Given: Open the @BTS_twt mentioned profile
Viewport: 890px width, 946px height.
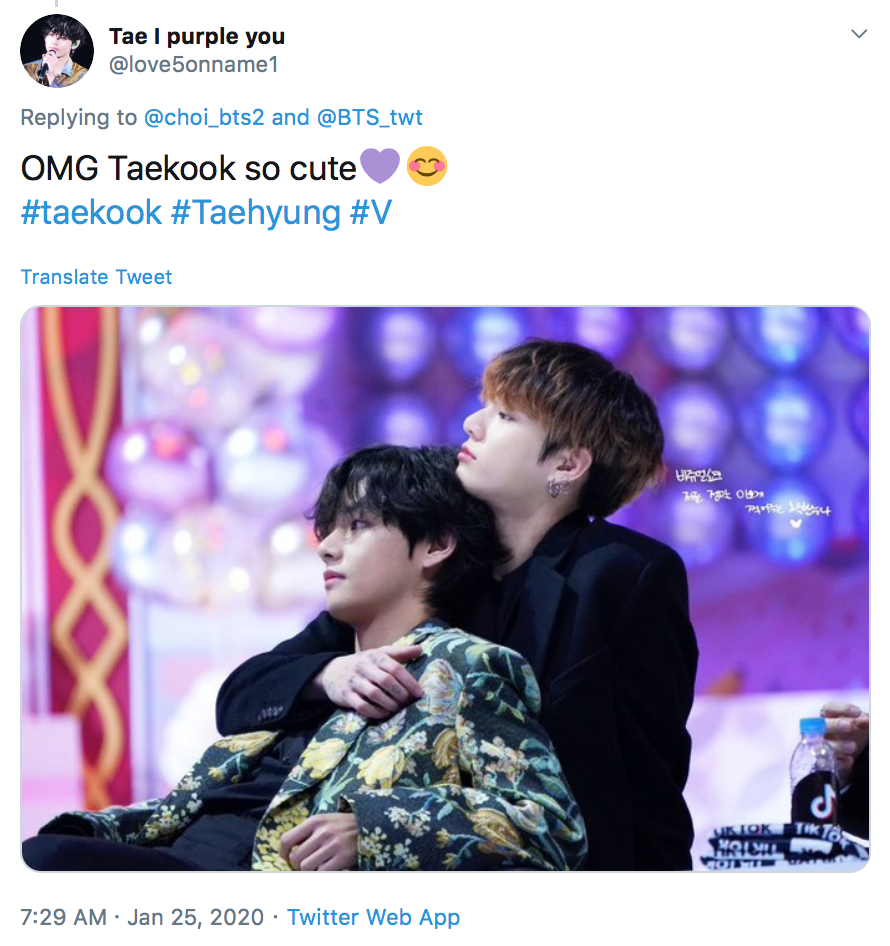Looking at the screenshot, I should pos(369,117).
